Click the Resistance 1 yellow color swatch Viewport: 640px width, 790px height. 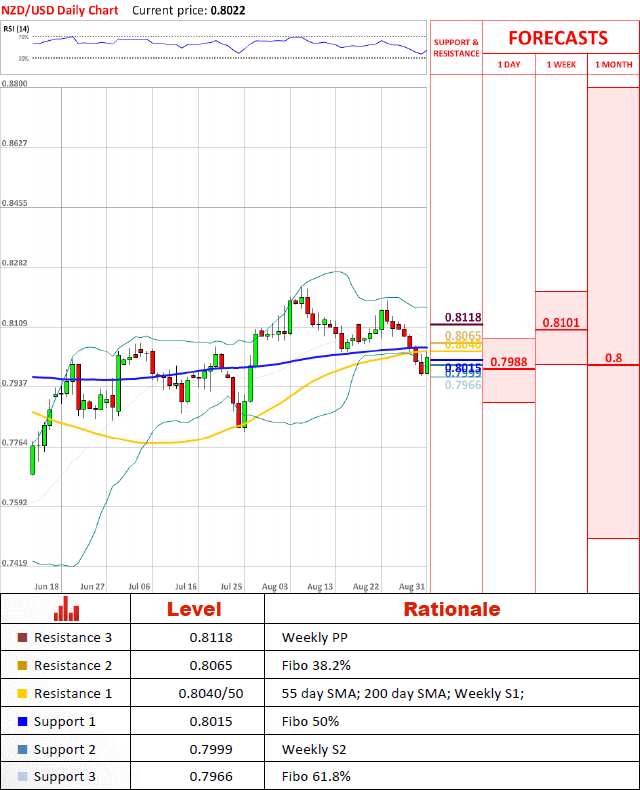23,693
